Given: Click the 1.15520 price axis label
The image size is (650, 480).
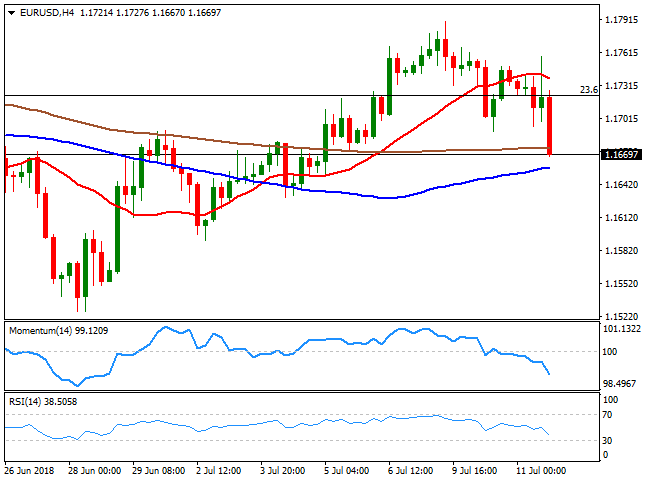Looking at the screenshot, I should (x=622, y=284).
